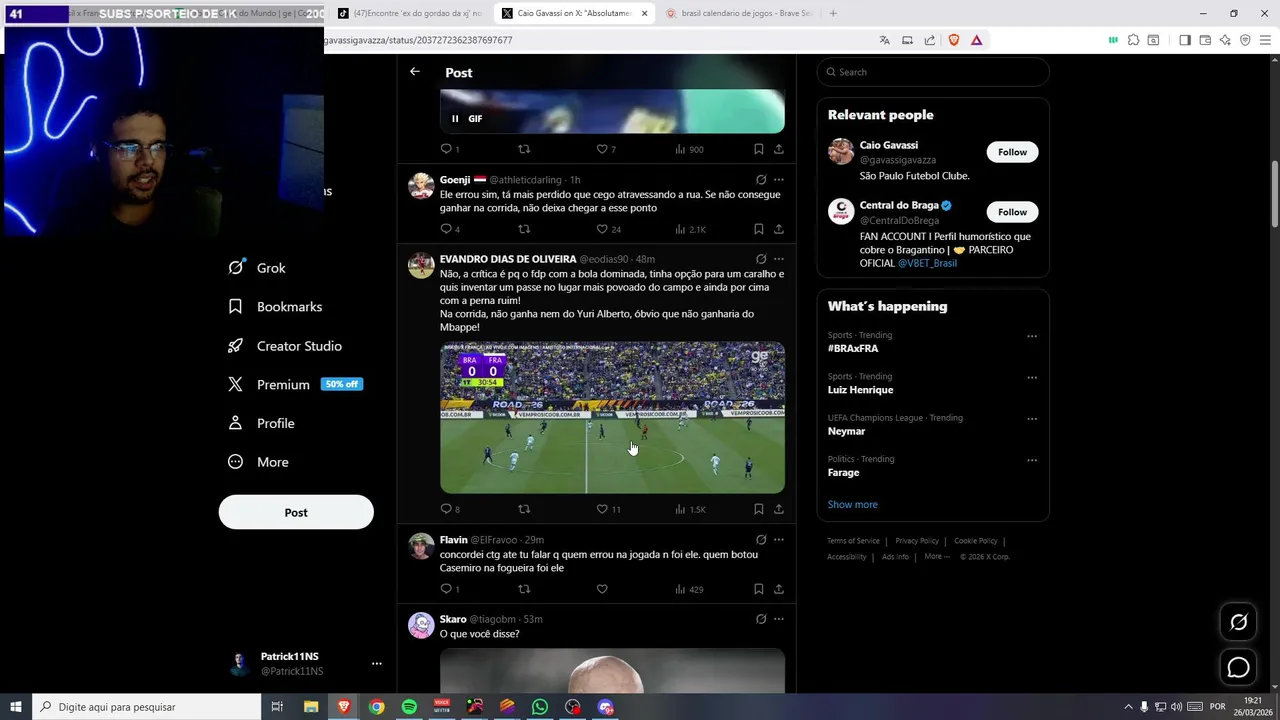Repost Flavin's reply
This screenshot has width=1280, height=720.
click(x=524, y=589)
